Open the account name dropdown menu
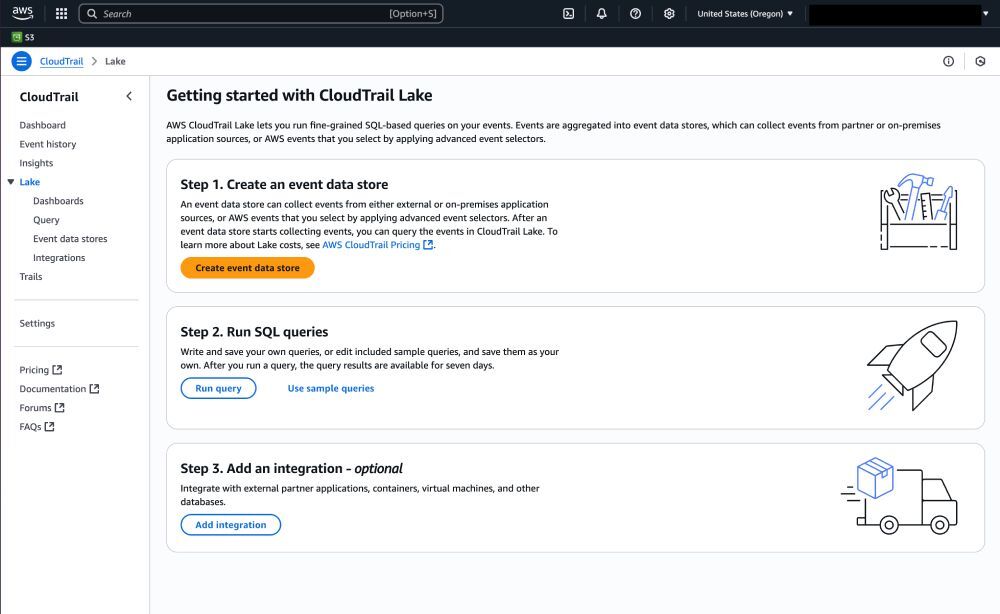 click(898, 13)
